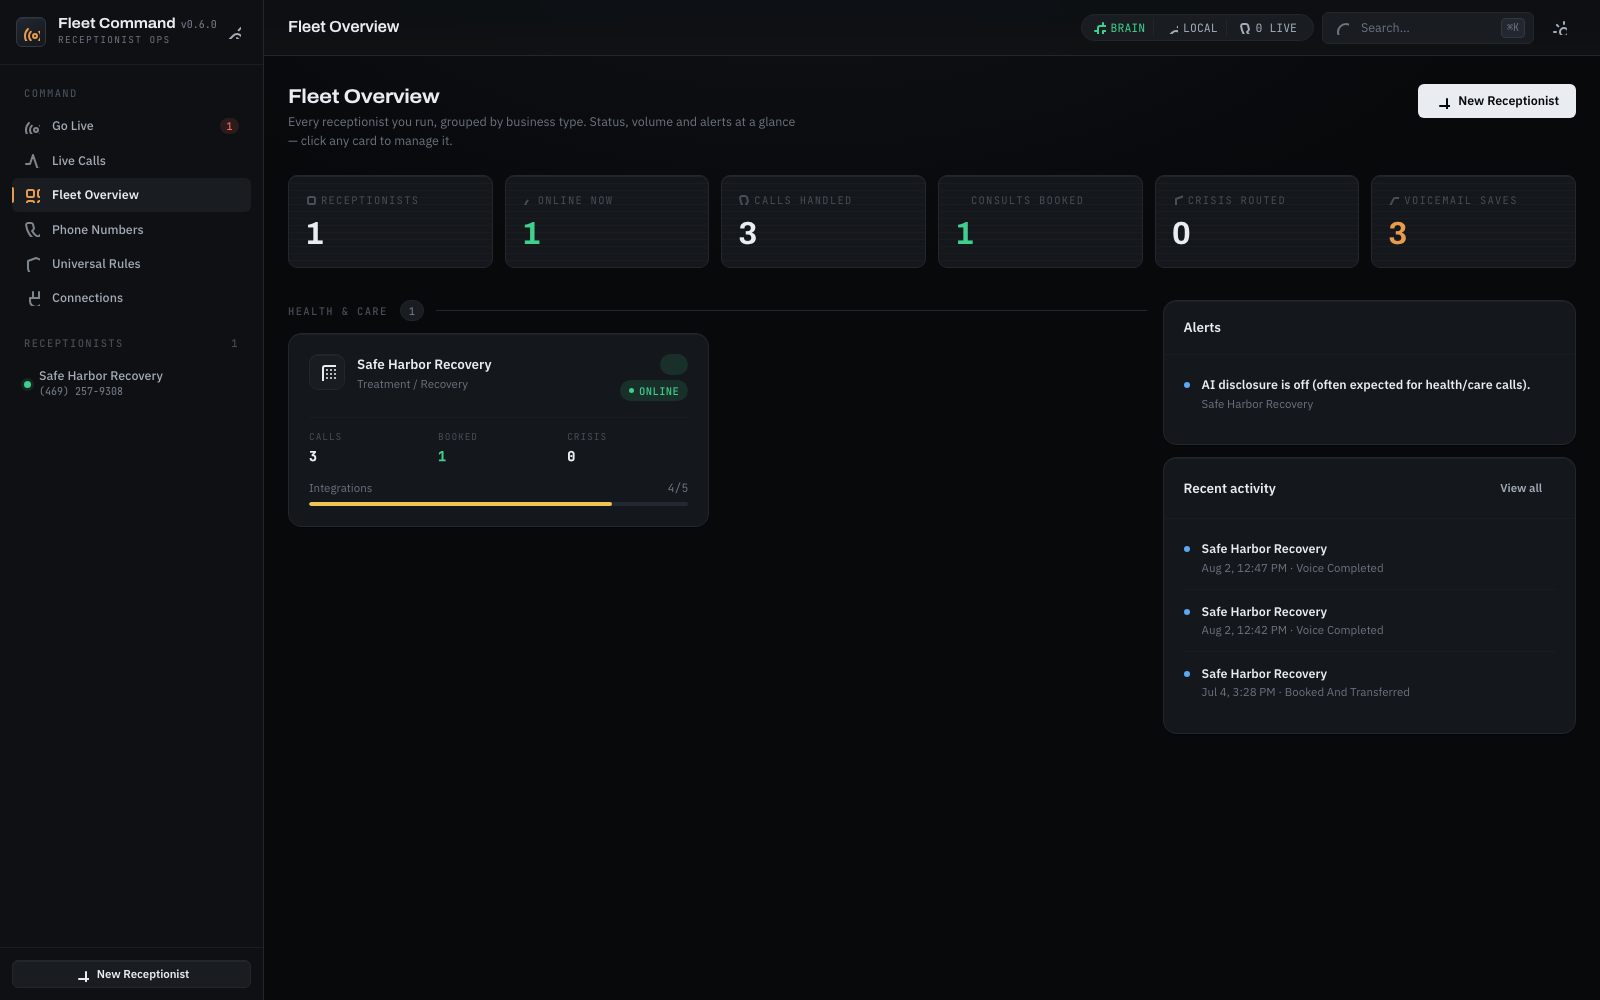The height and width of the screenshot is (1000, 1600).
Task: Collapse the sidebar using the header icon
Action: (236, 33)
